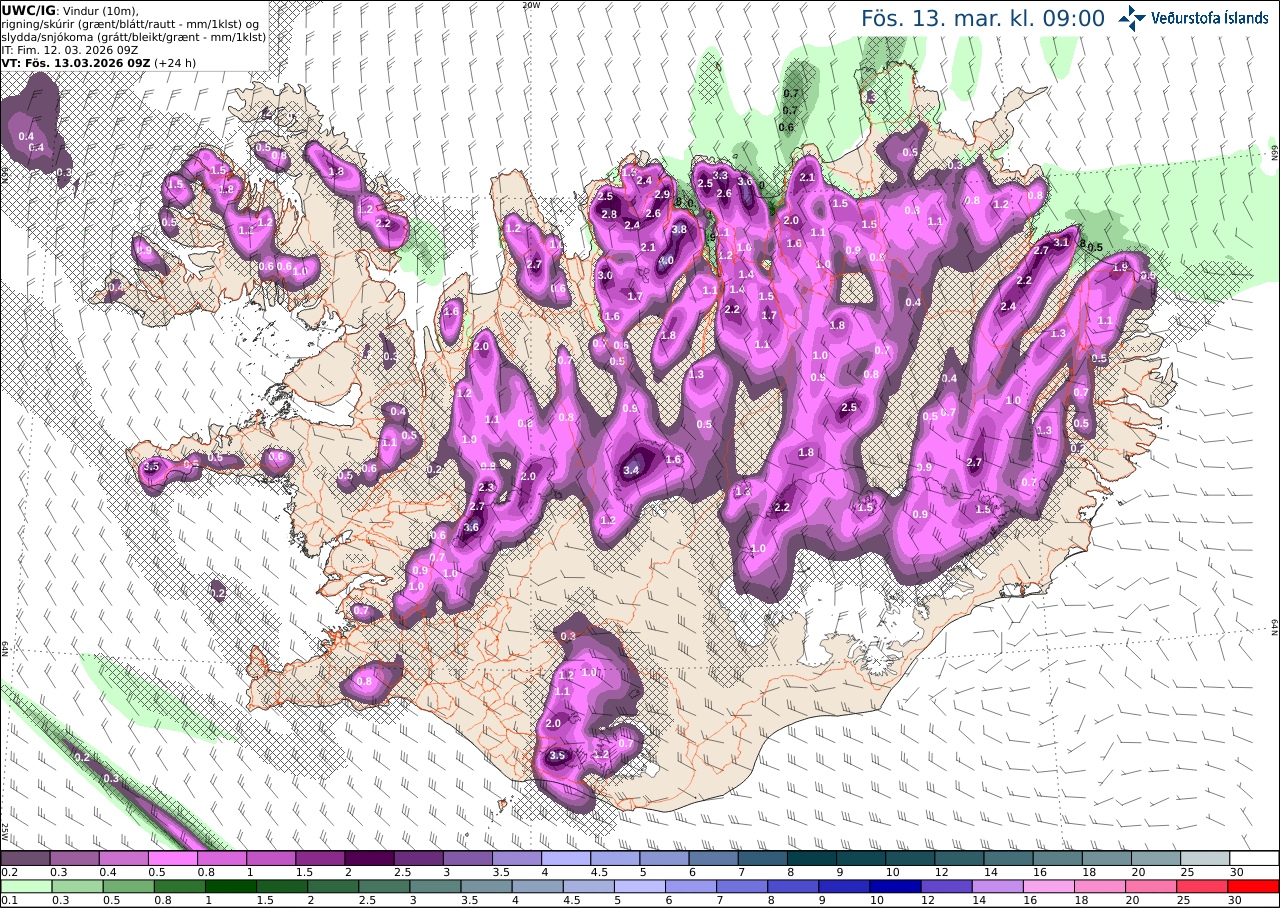Click the 3.5 value on Snæfellsnes peninsula
The width and height of the screenshot is (1280, 908).
point(152,466)
